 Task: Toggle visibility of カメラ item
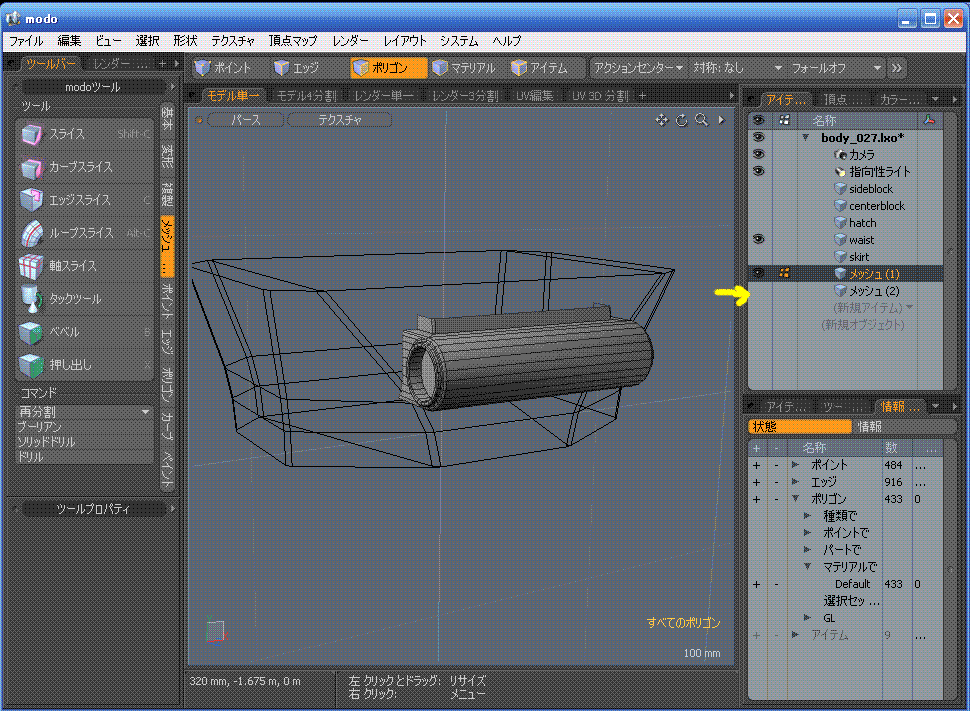758,155
